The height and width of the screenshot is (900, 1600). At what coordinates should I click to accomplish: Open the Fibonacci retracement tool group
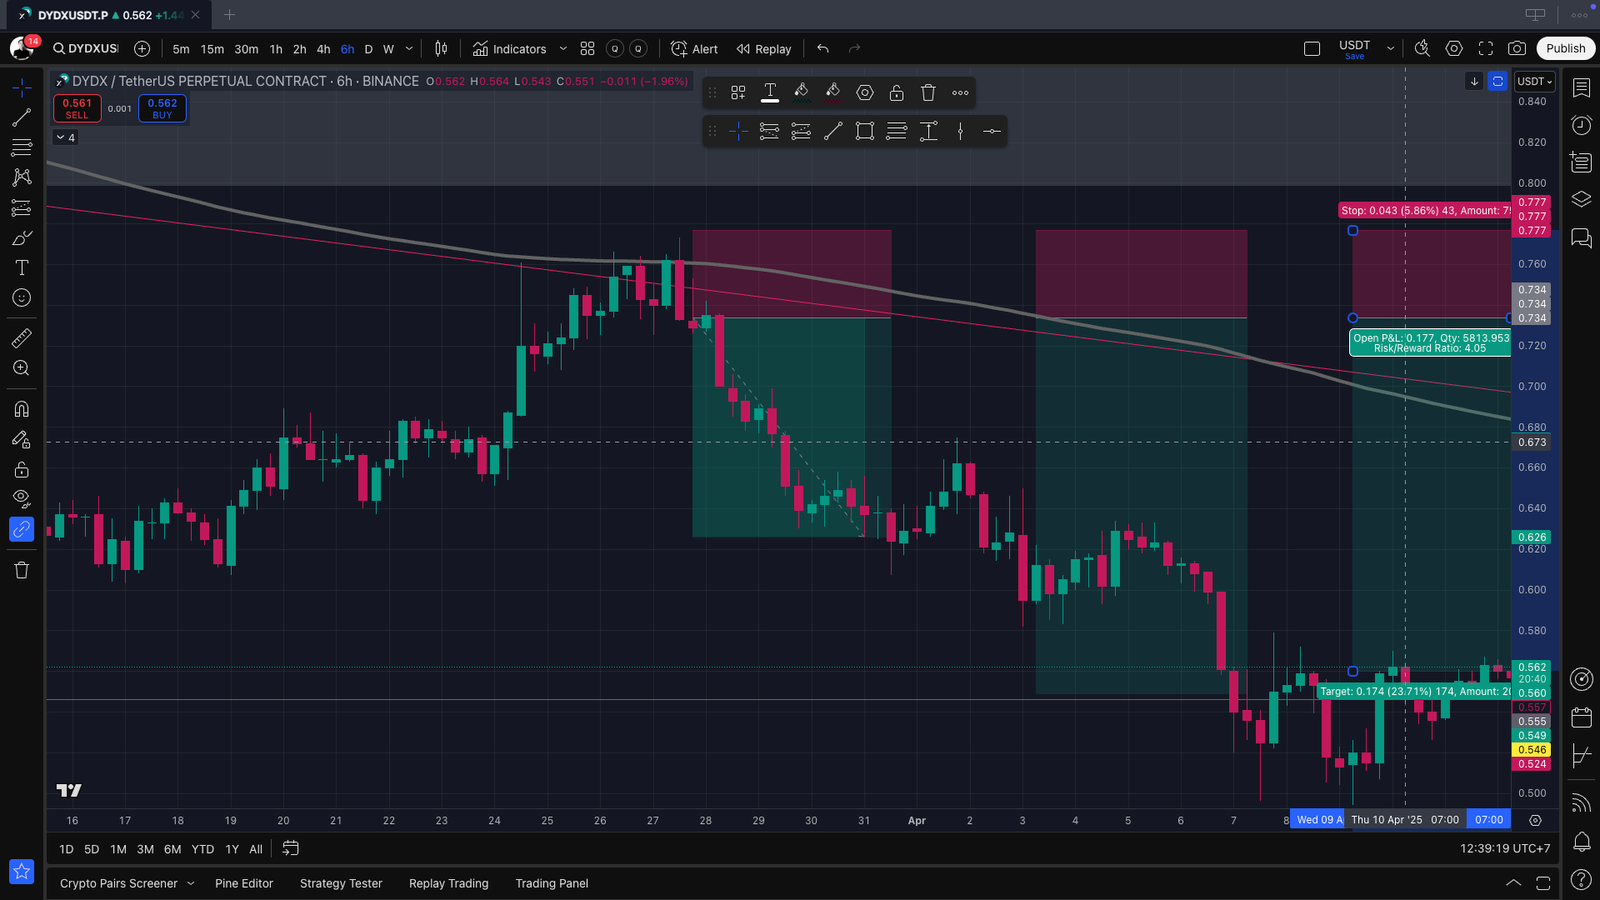[x=21, y=148]
